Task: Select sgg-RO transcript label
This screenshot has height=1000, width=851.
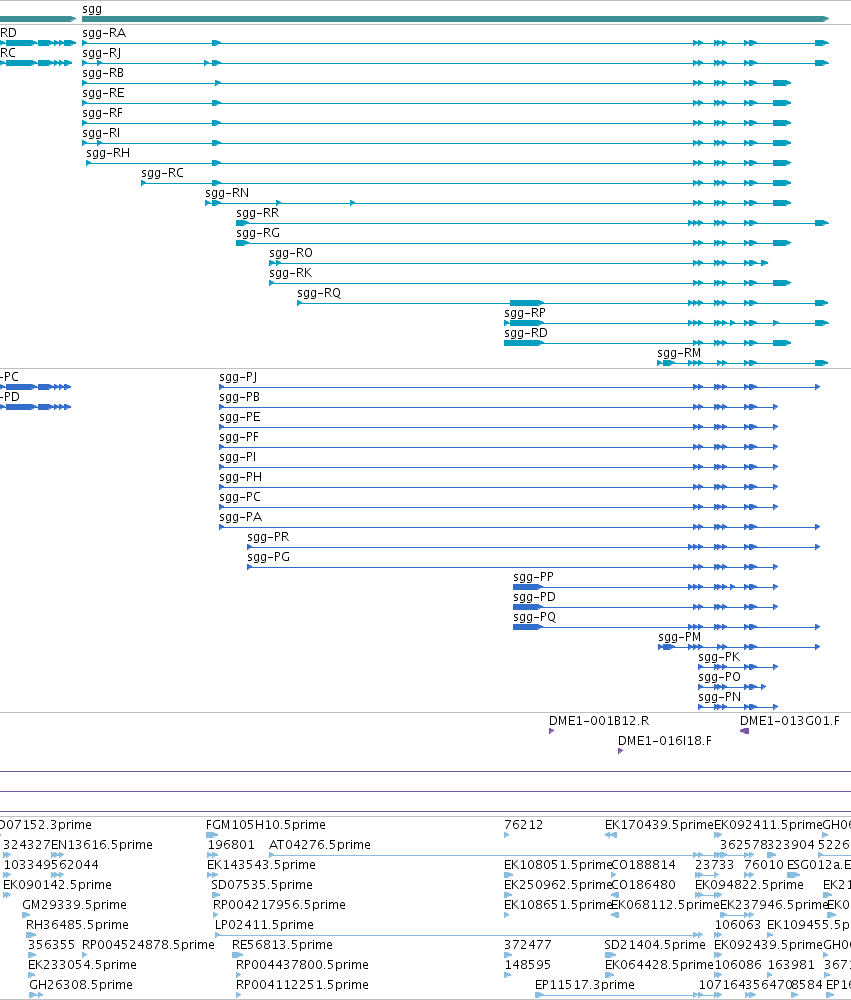Action: (x=291, y=253)
